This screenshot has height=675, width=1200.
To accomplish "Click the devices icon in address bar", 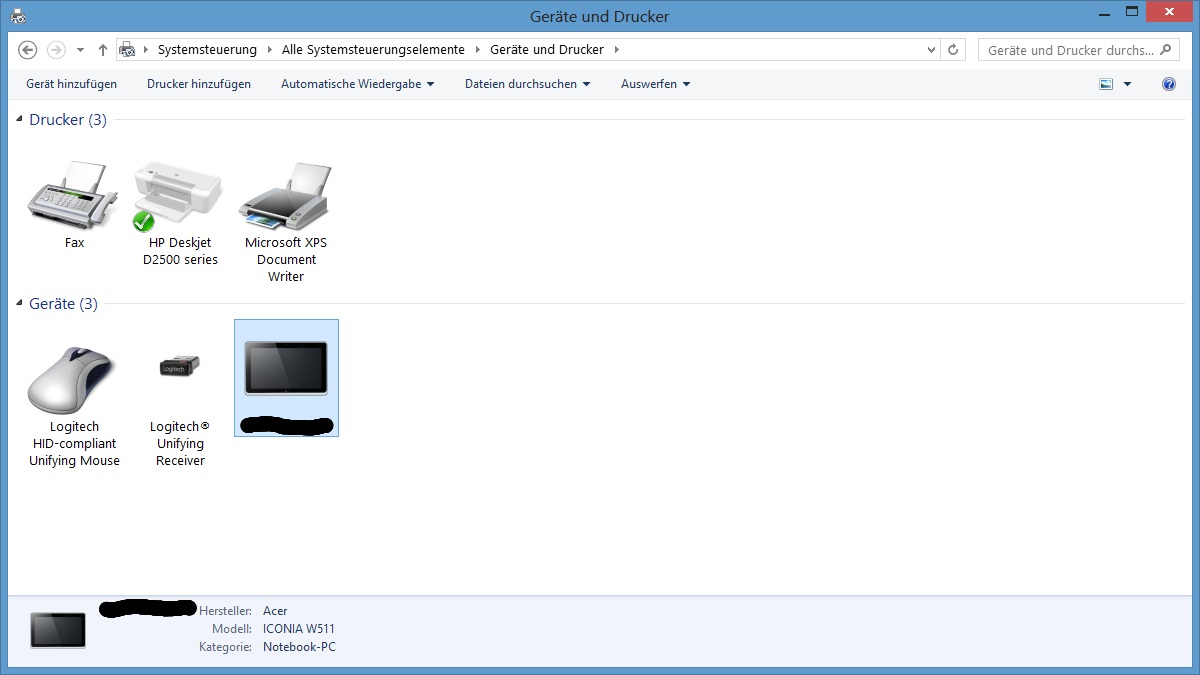I will [x=127, y=50].
